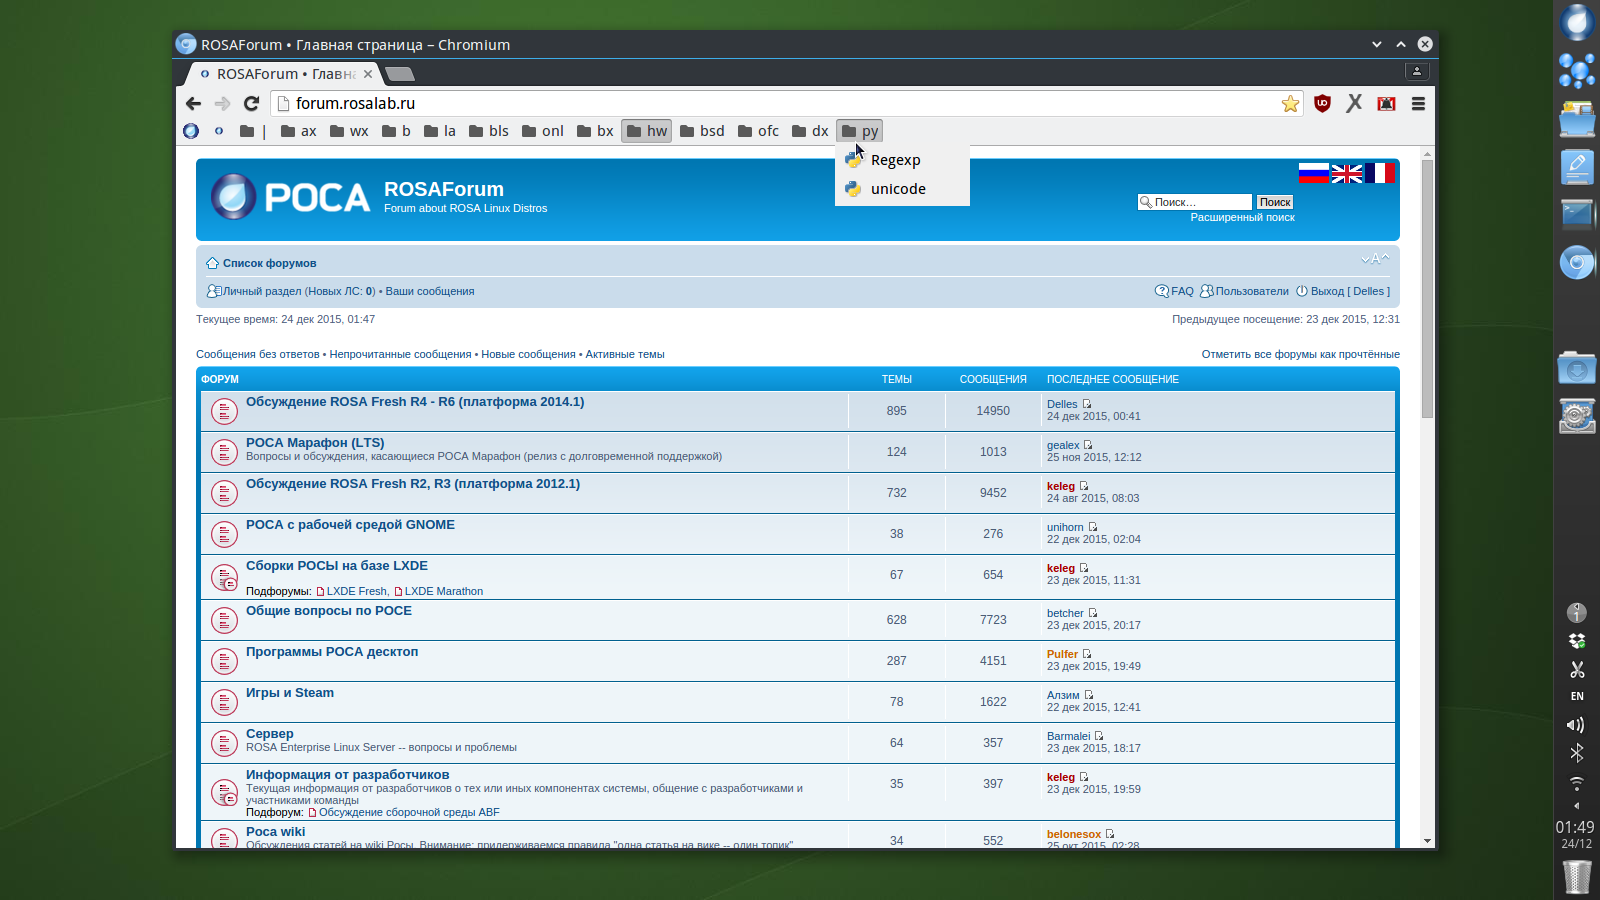
Task: Collapse the py bookmarks folder
Action: (860, 131)
